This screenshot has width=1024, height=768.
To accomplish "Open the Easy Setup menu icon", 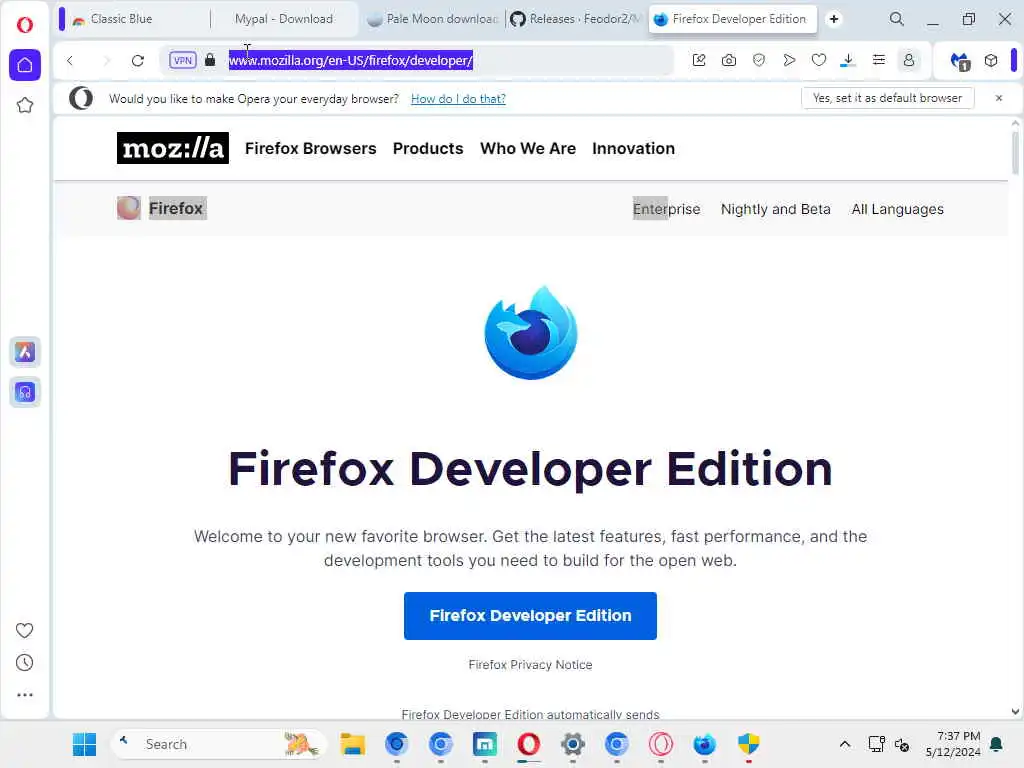I will point(878,60).
